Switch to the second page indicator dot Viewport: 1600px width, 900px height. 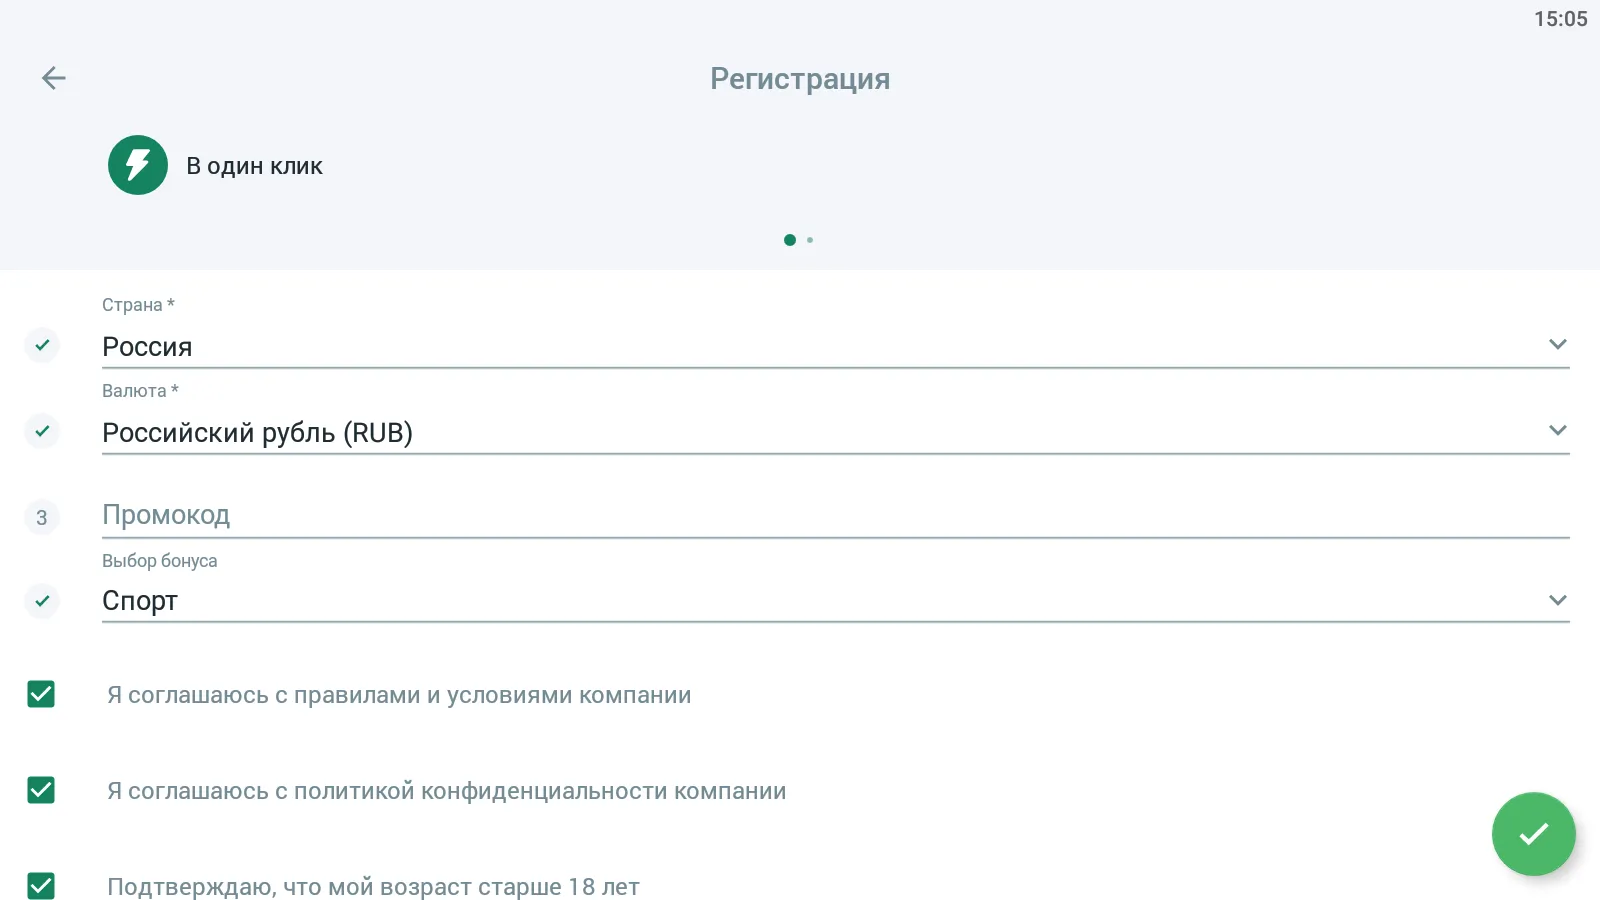(810, 240)
